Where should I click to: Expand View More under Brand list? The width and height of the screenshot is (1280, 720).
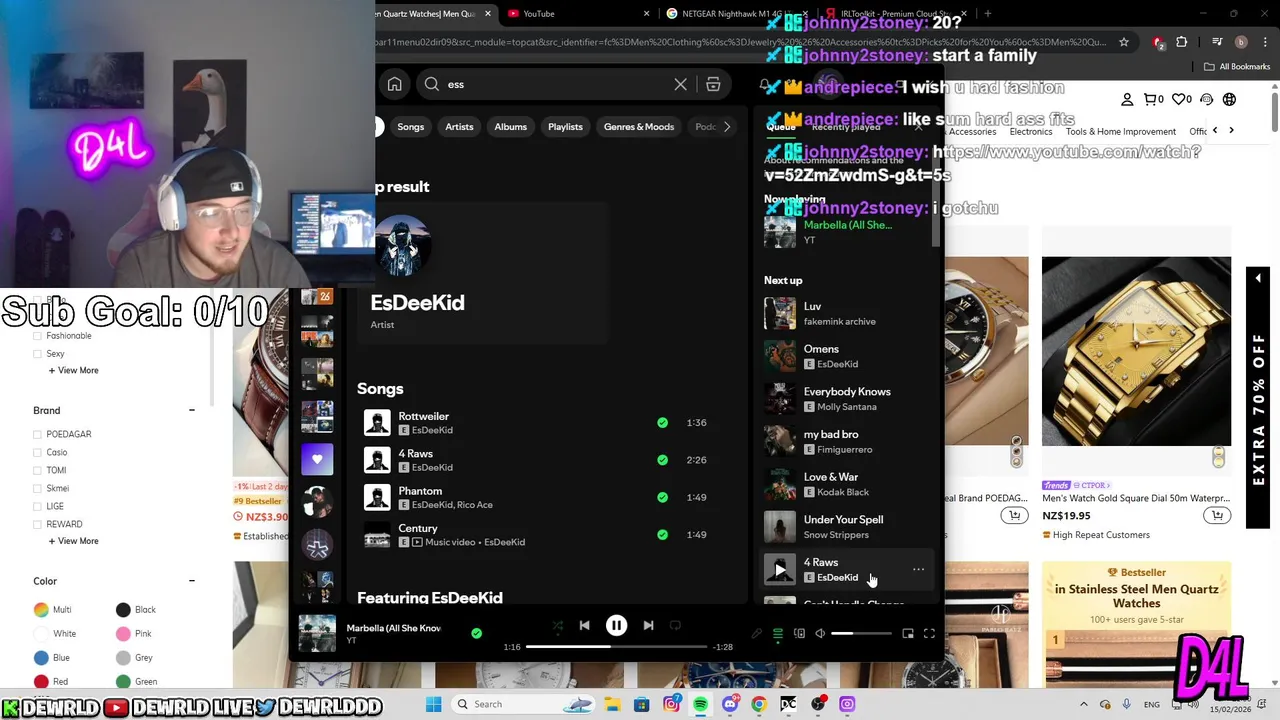coord(74,541)
